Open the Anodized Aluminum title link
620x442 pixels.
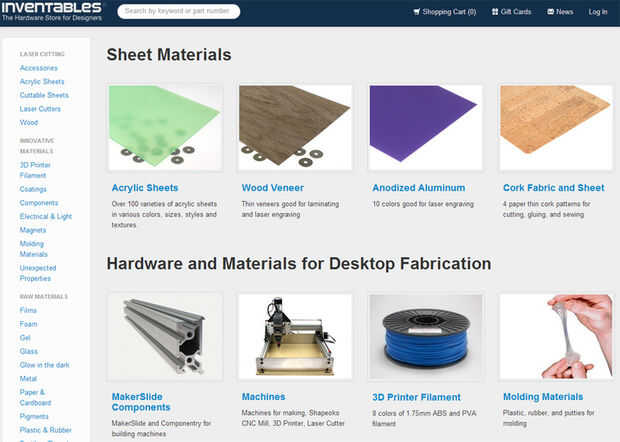click(x=419, y=188)
